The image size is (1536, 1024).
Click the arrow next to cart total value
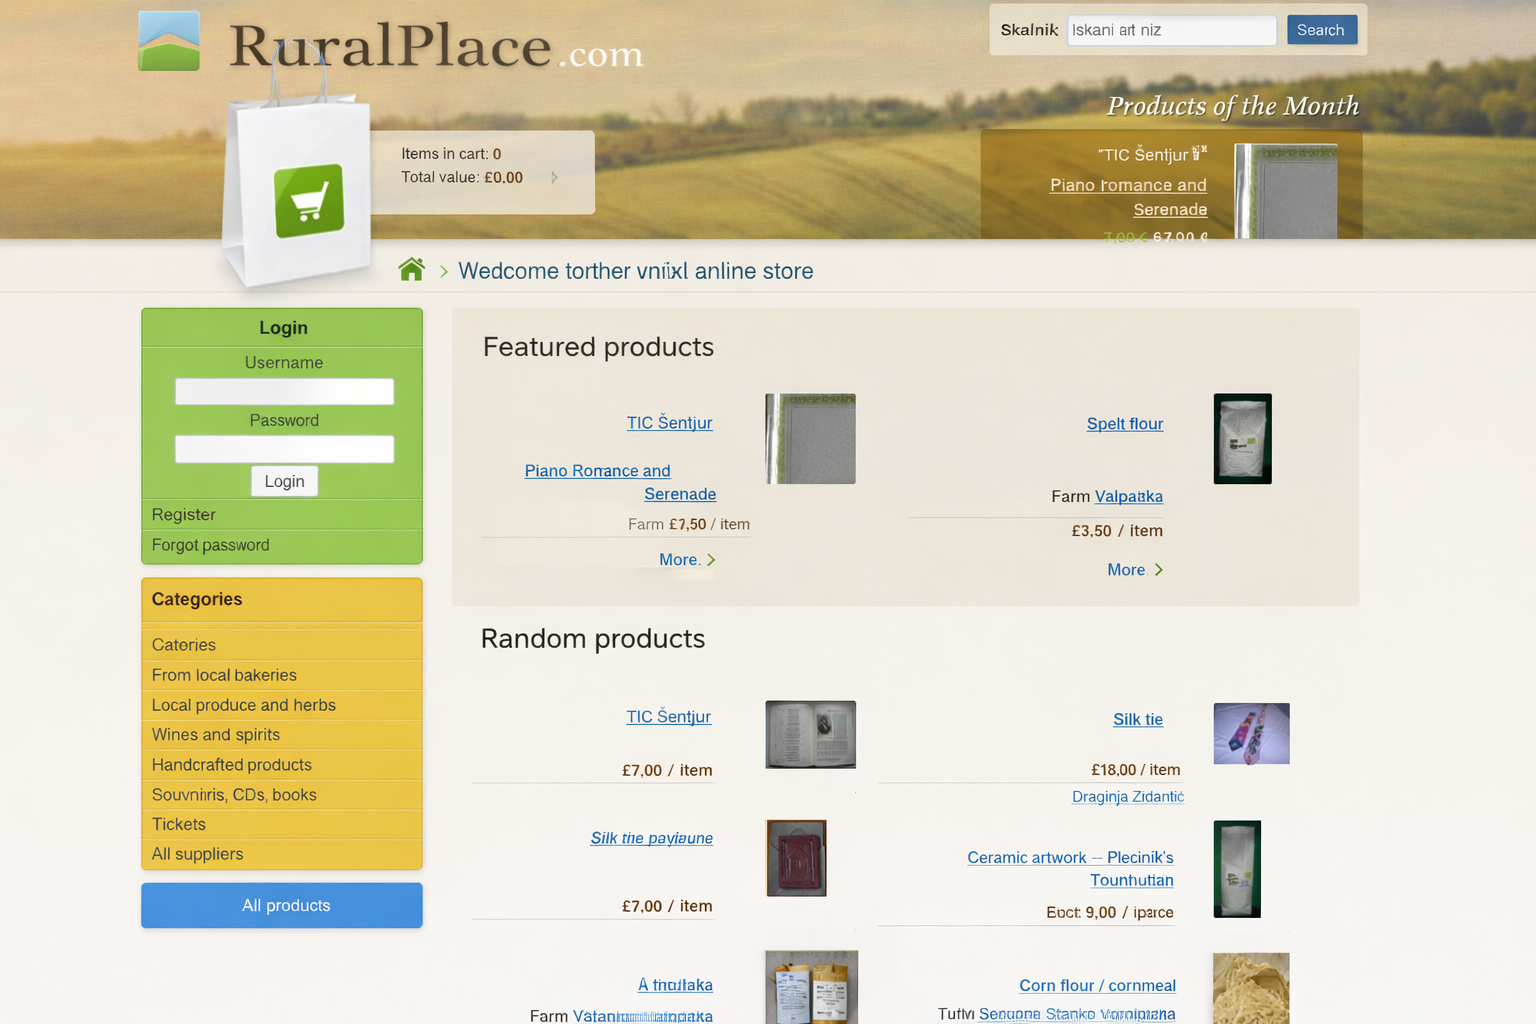(554, 176)
